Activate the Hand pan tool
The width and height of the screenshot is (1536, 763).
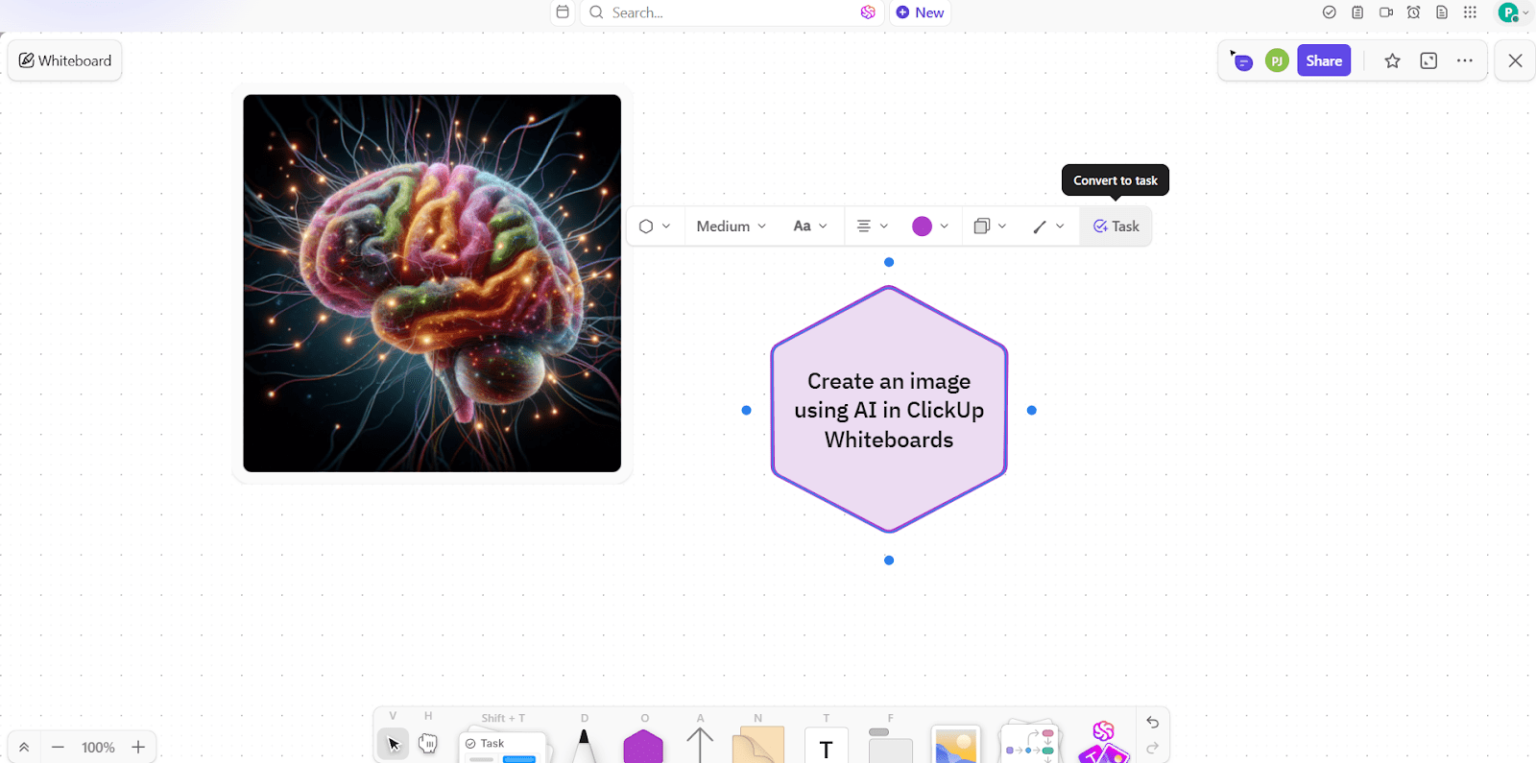(x=428, y=743)
